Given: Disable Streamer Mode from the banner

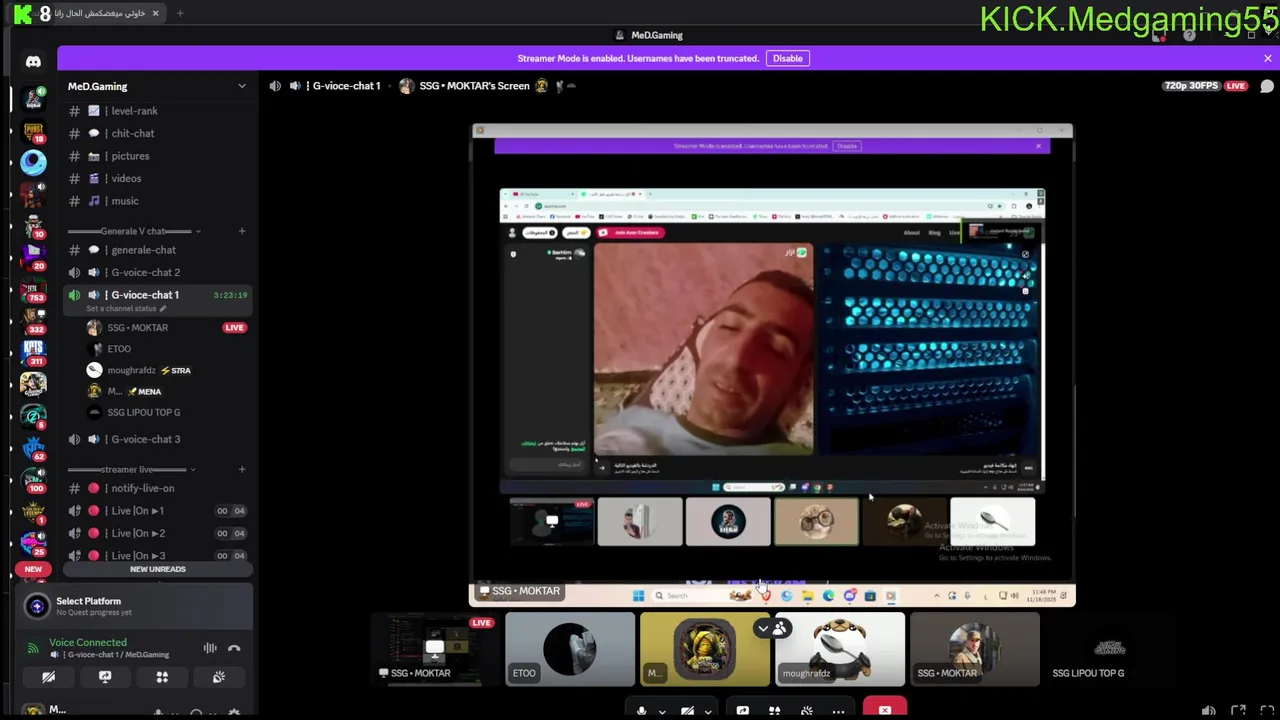Looking at the screenshot, I should coord(787,58).
